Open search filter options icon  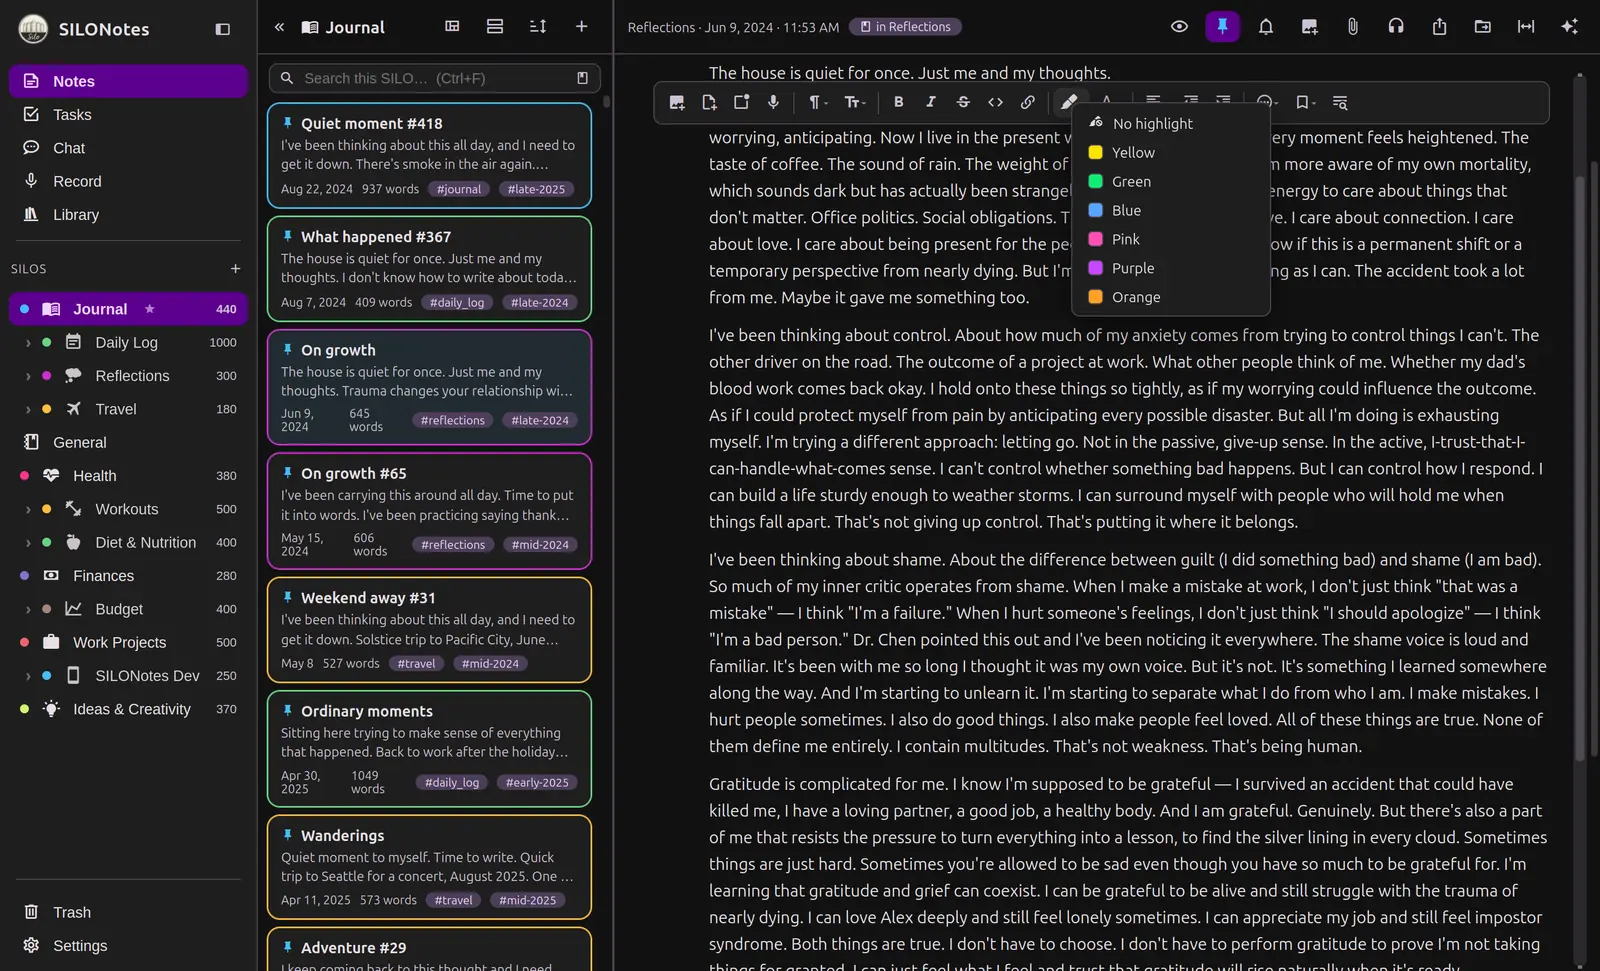(582, 78)
